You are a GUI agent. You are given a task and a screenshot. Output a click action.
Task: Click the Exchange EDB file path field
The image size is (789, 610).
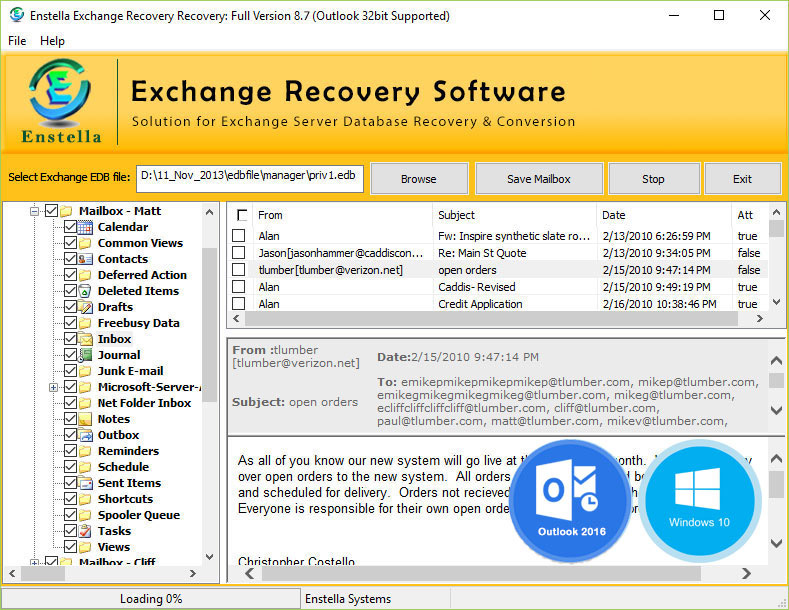click(249, 178)
